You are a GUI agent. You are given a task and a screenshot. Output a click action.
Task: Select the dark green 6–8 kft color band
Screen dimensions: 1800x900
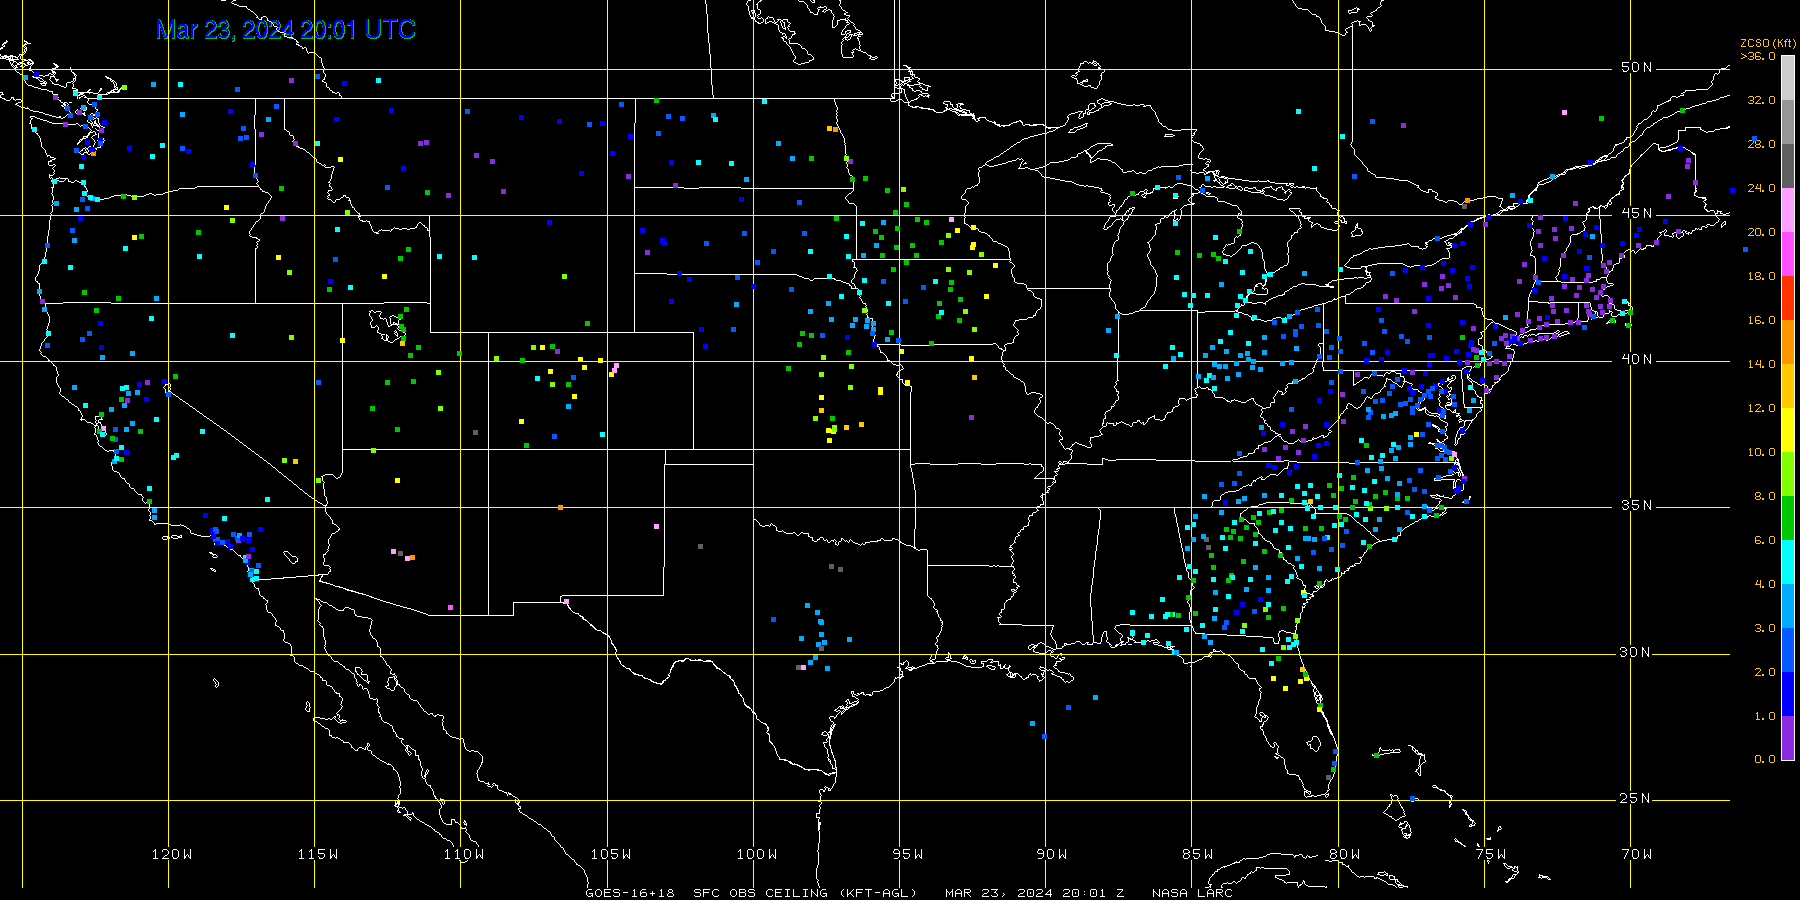coord(1788,518)
